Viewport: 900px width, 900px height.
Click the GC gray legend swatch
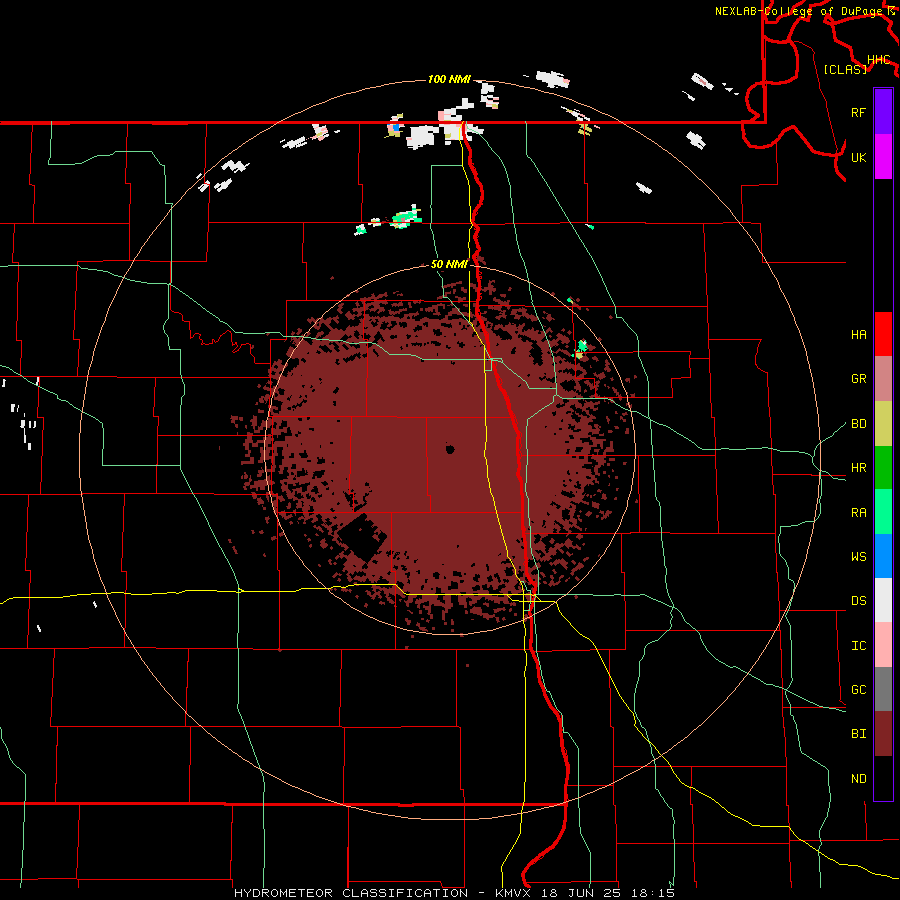(x=883, y=689)
